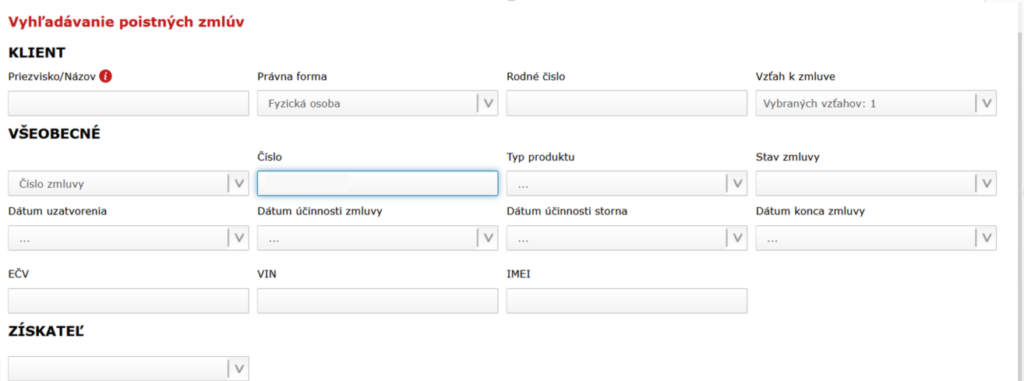Open the Typ produktu dropdown
Viewport: 1024px width, 381px height.
coord(626,184)
